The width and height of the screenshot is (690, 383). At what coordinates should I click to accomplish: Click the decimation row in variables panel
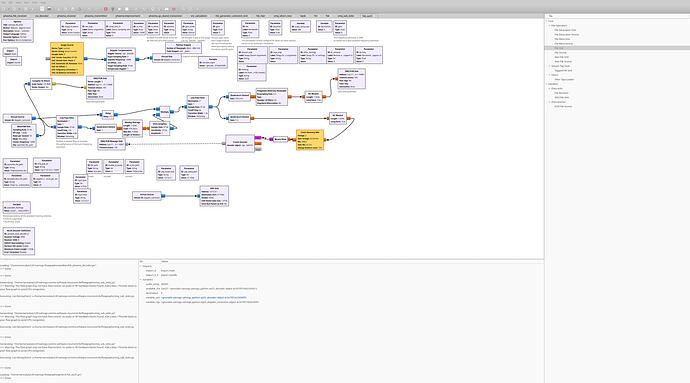341,293
